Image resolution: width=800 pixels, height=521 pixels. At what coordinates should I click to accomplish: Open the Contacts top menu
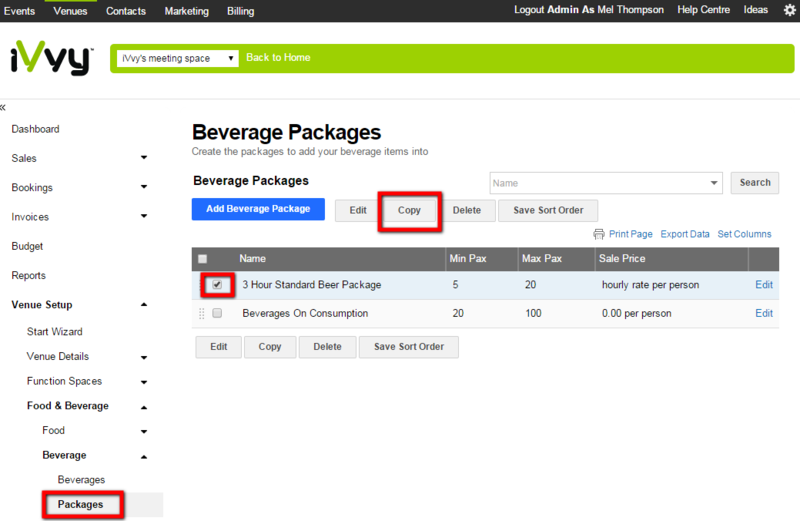click(x=126, y=11)
